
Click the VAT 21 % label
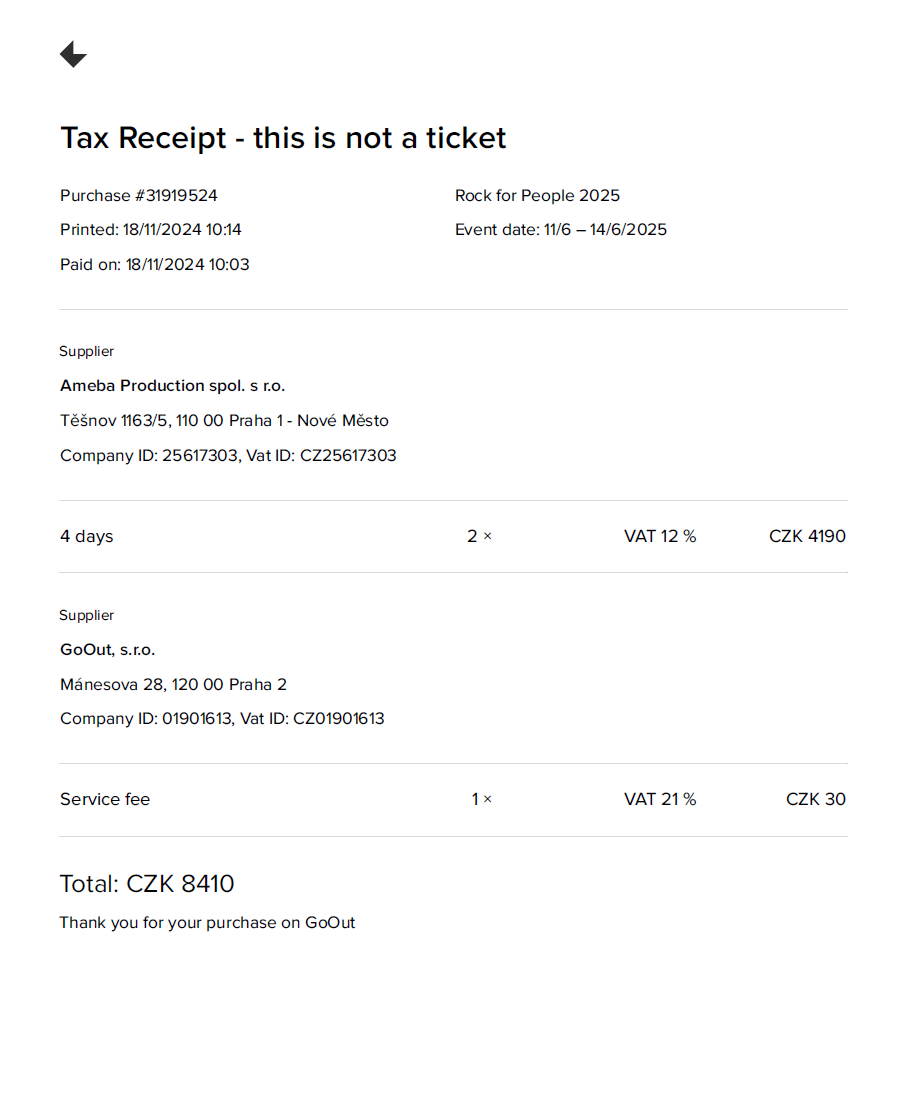click(660, 799)
